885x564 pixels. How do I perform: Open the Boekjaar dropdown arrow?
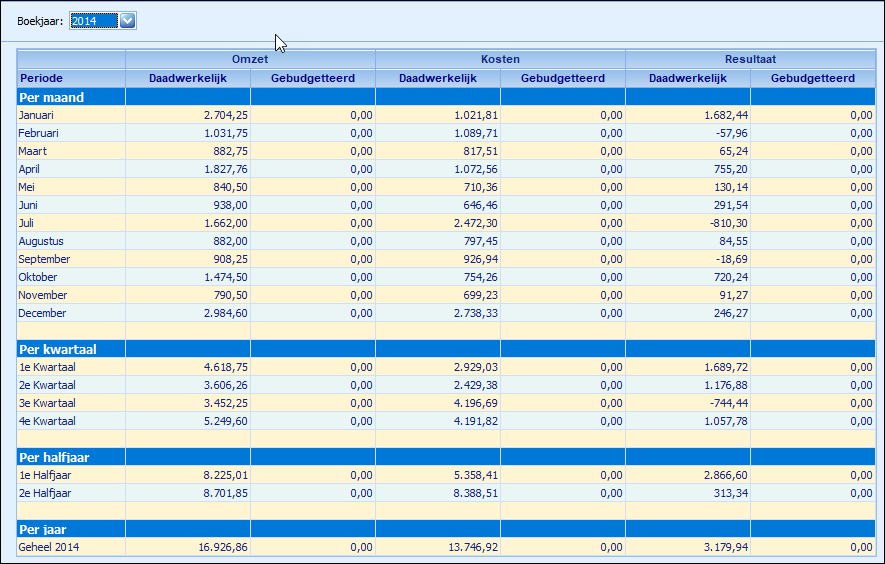tap(128, 21)
